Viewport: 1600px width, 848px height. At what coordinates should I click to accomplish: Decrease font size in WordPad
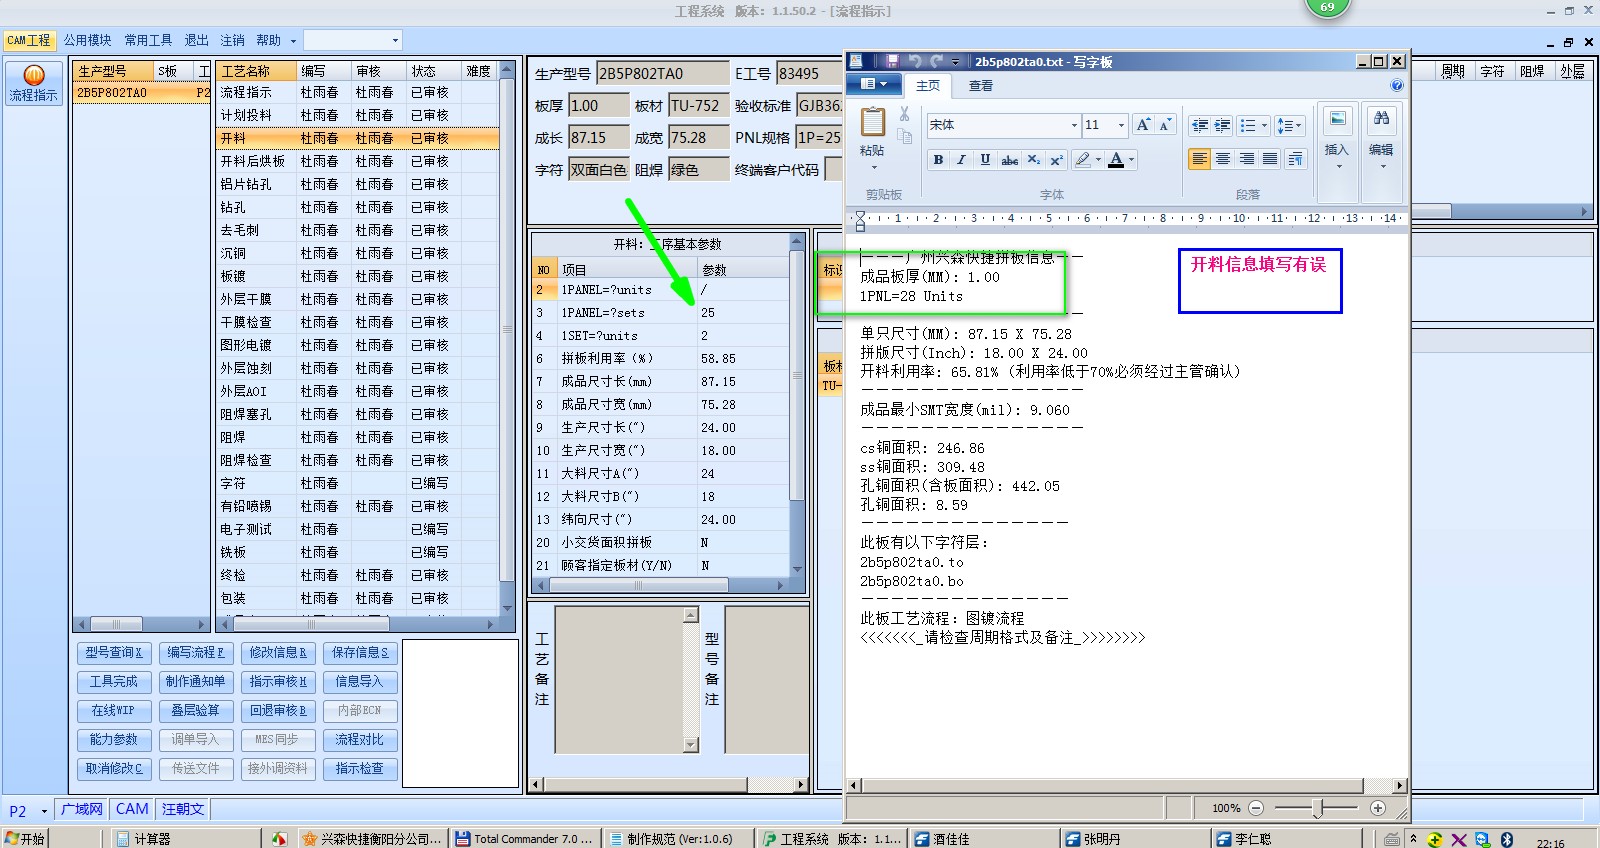[1165, 125]
